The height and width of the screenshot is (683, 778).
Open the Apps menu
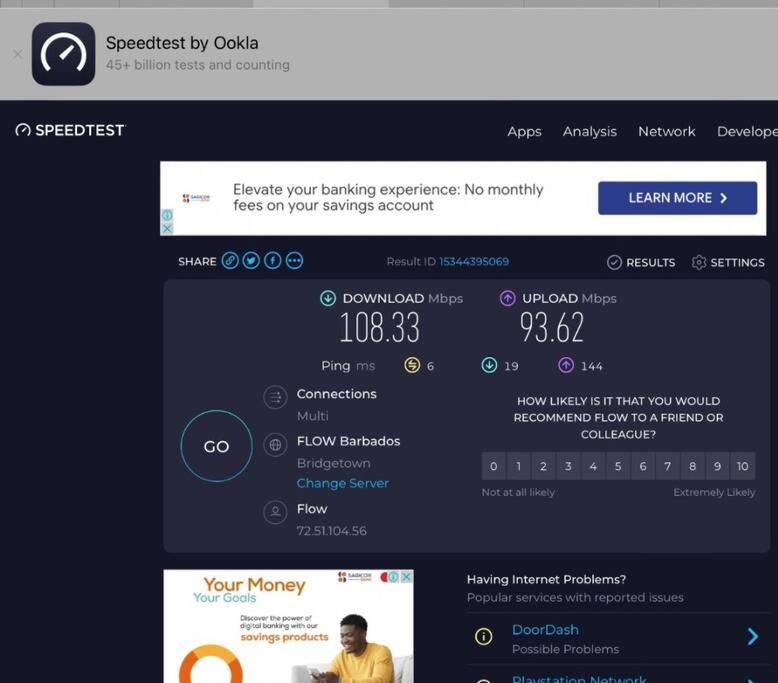tap(524, 131)
